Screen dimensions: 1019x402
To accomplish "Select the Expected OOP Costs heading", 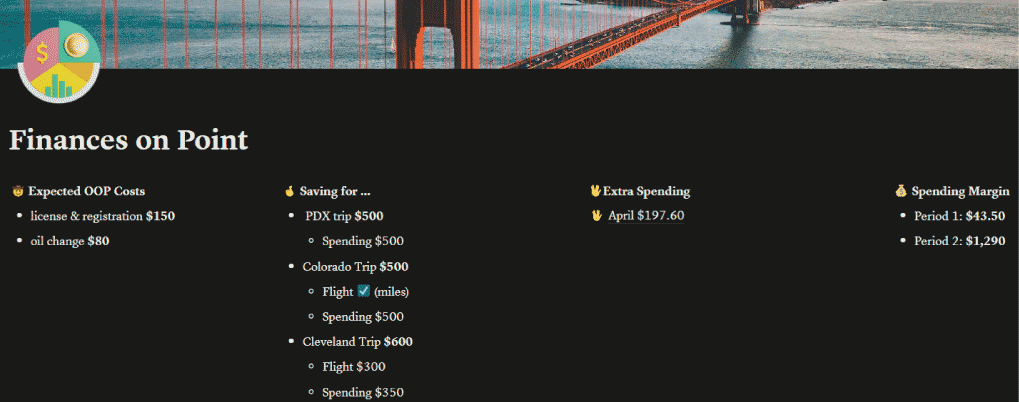I will click(86, 191).
